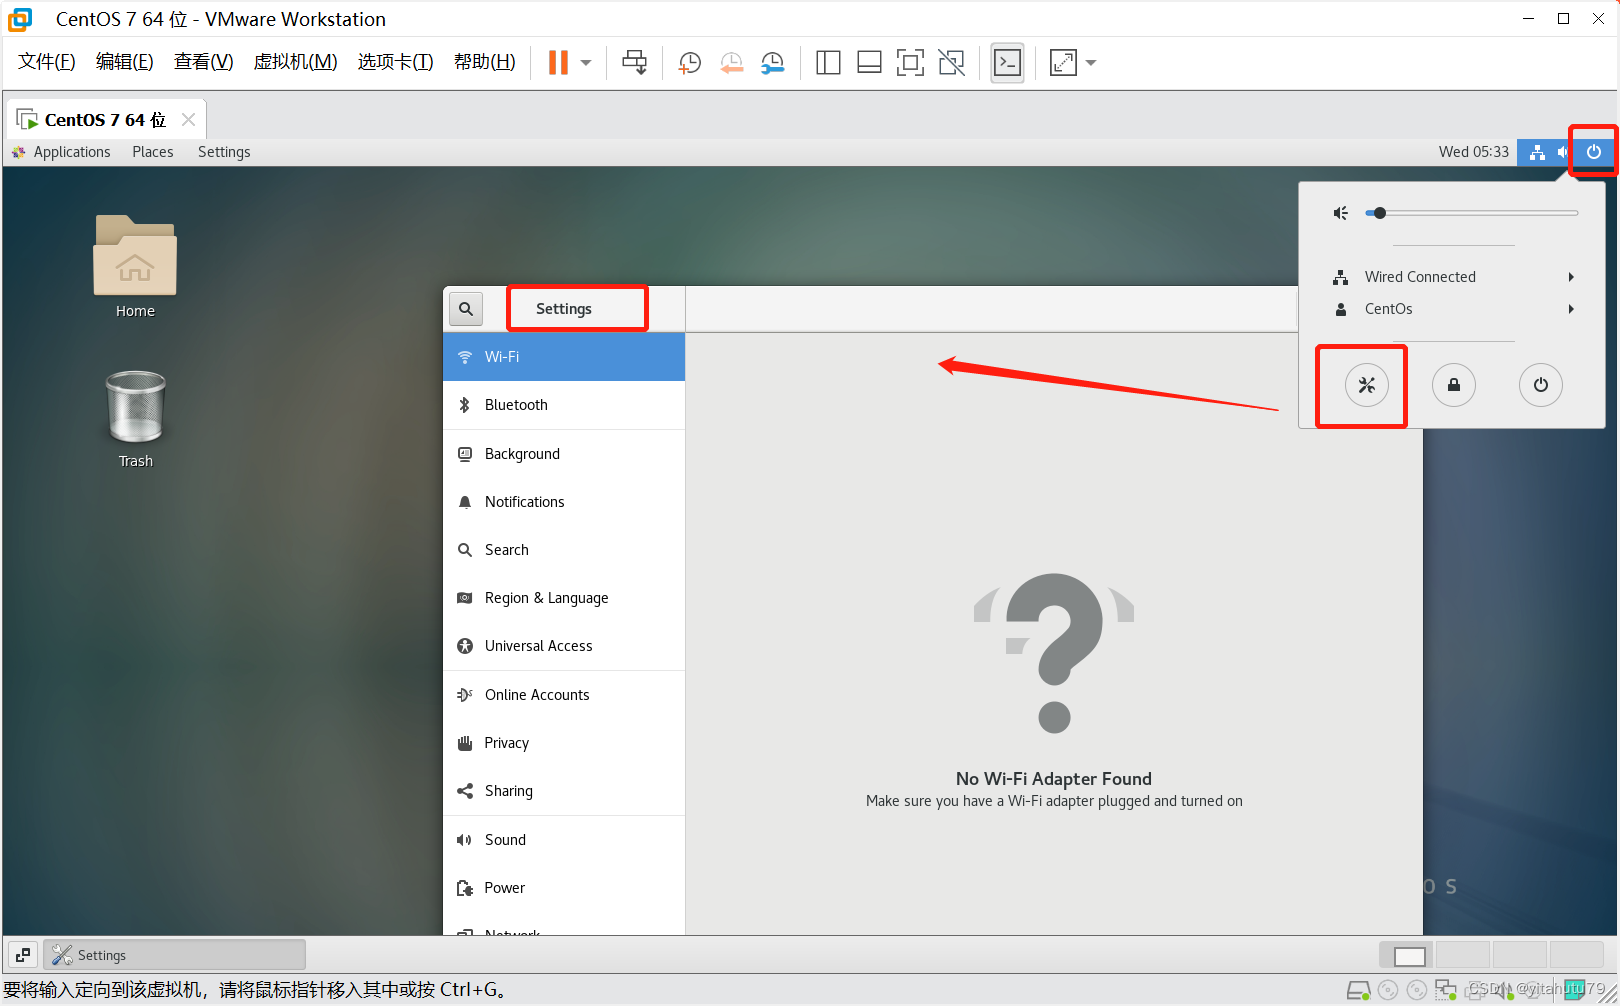This screenshot has width=1620, height=1006.
Task: Revert the VM to its snapshot
Action: pyautogui.click(x=731, y=63)
